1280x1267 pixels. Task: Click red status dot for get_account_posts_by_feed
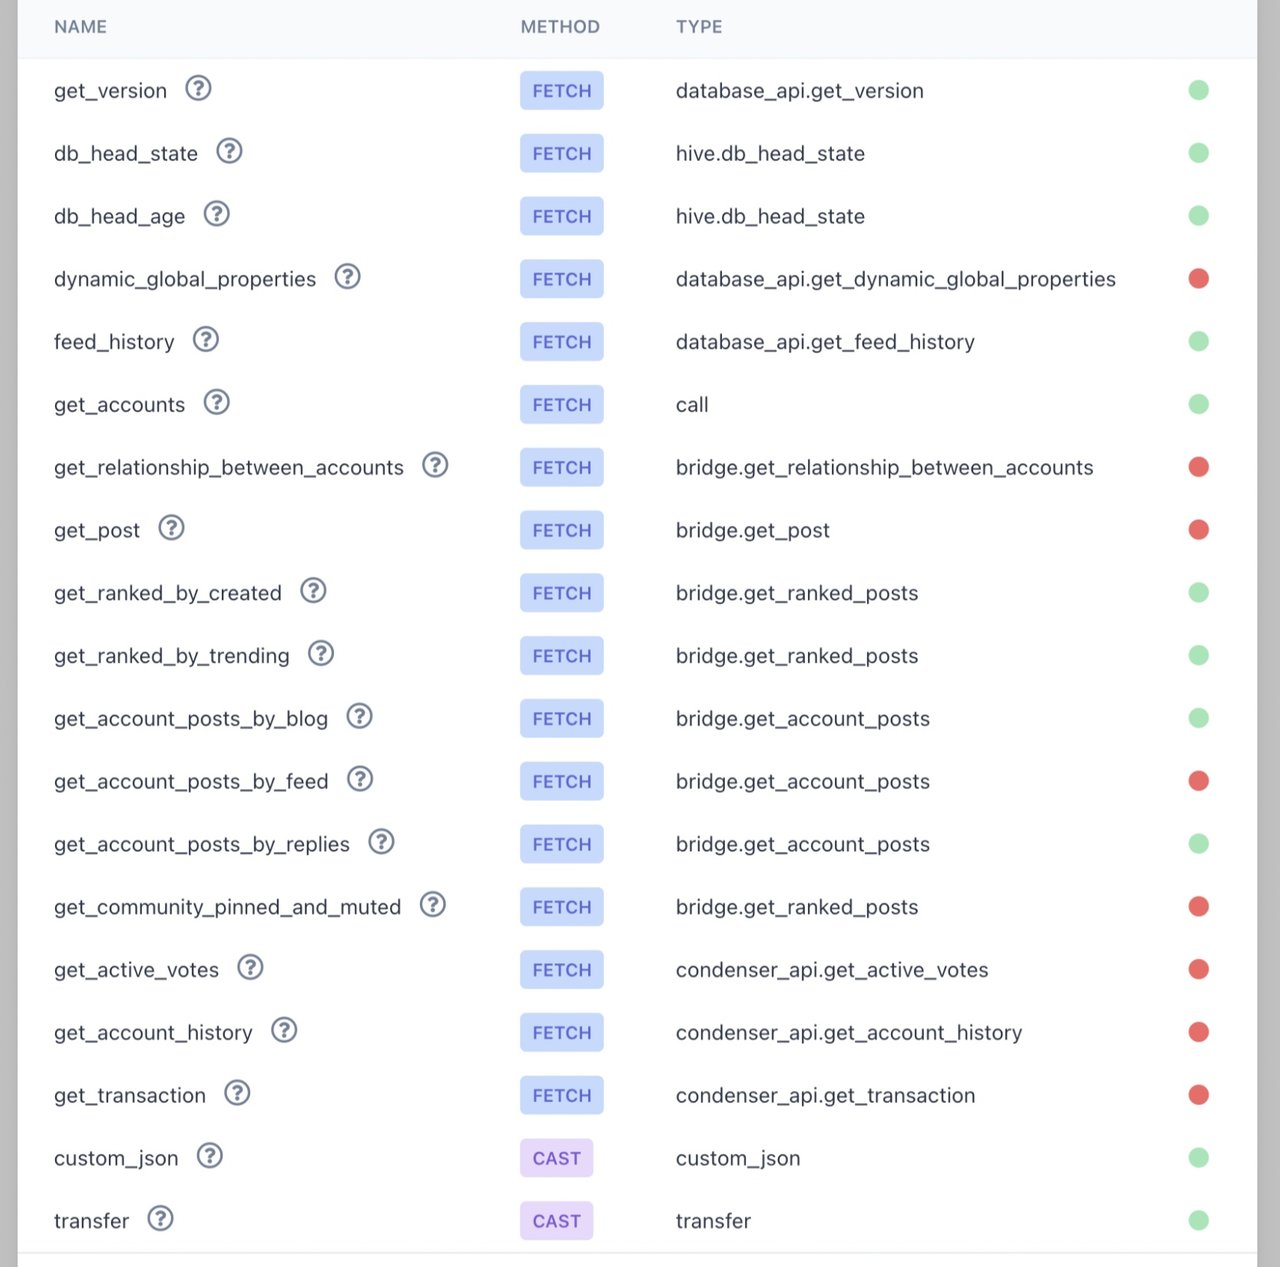(1198, 781)
